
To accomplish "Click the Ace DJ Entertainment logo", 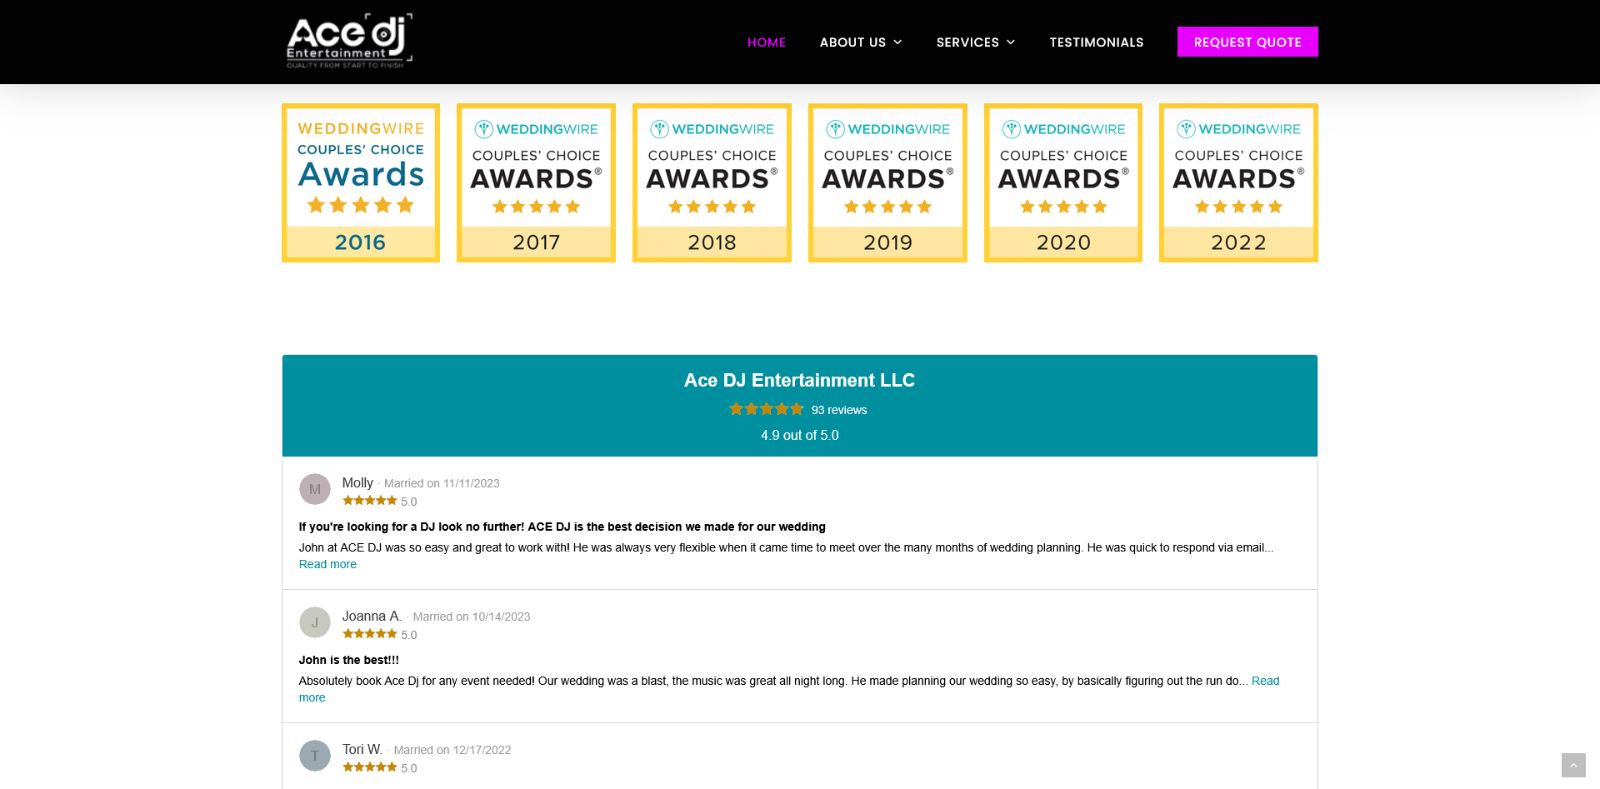I will point(349,41).
